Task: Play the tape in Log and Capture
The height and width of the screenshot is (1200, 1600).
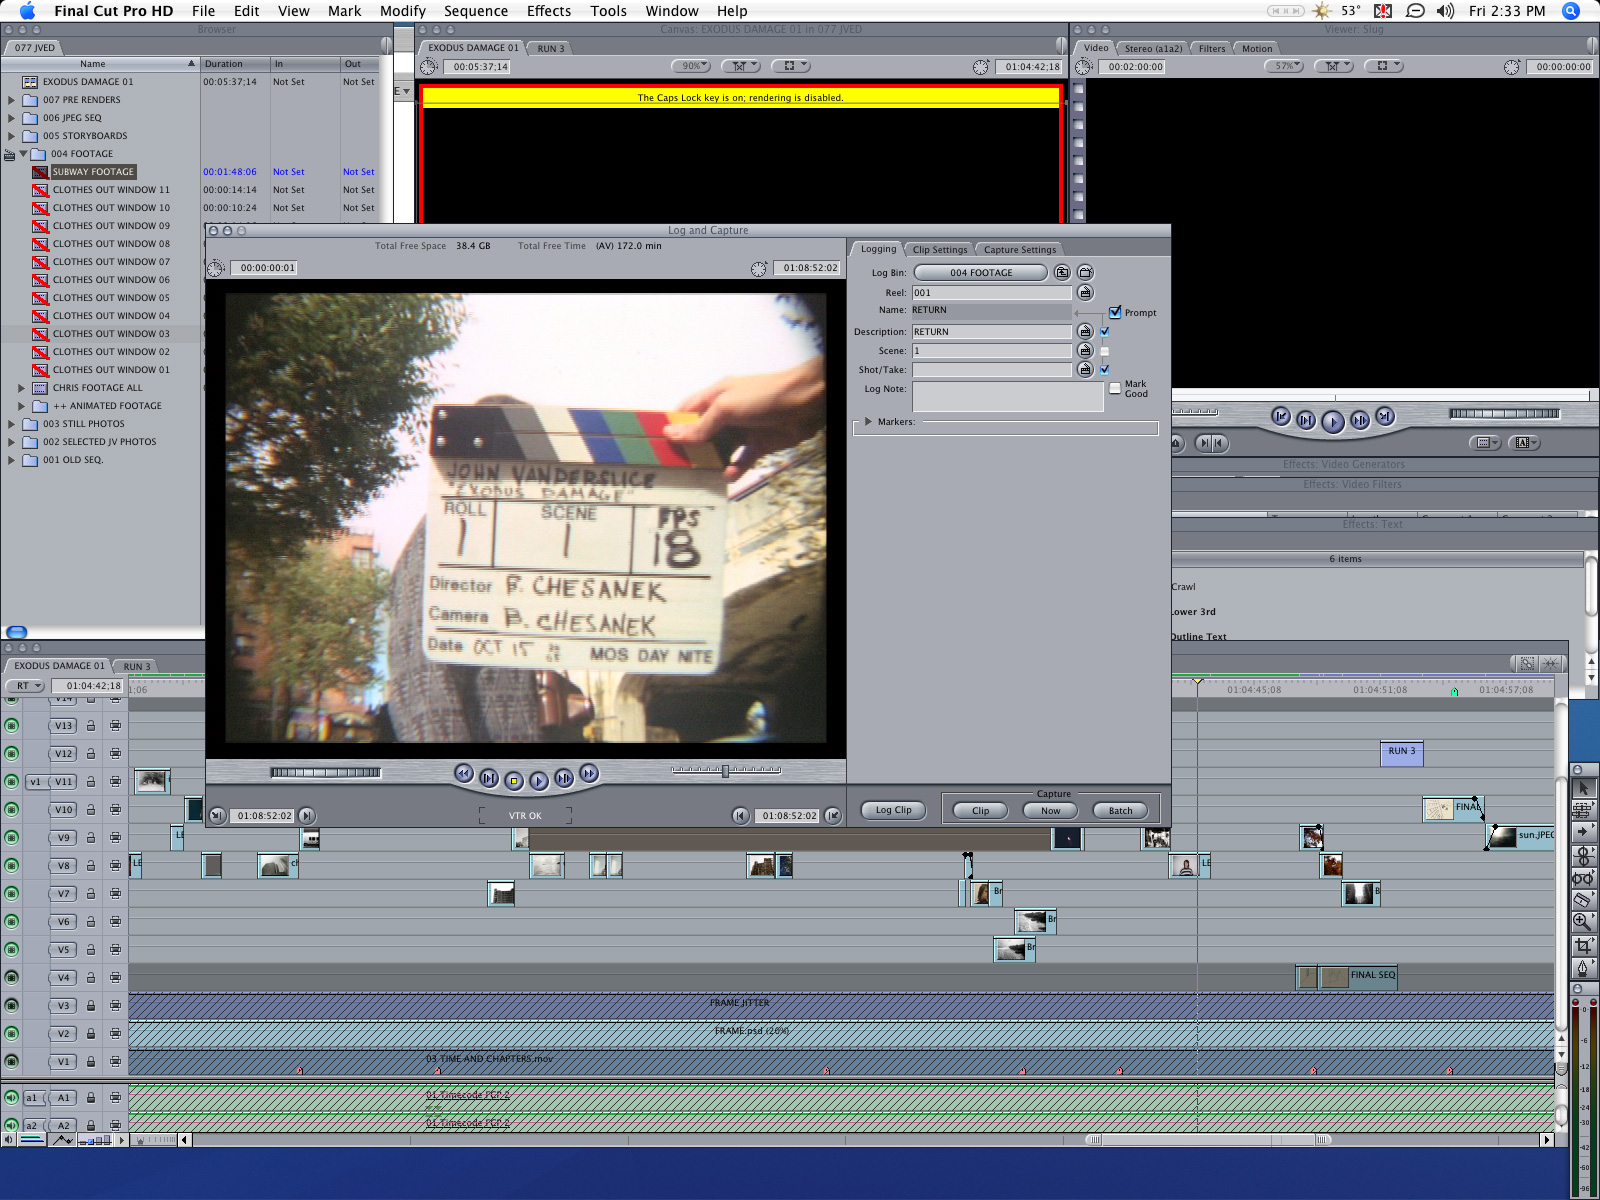Action: (539, 780)
